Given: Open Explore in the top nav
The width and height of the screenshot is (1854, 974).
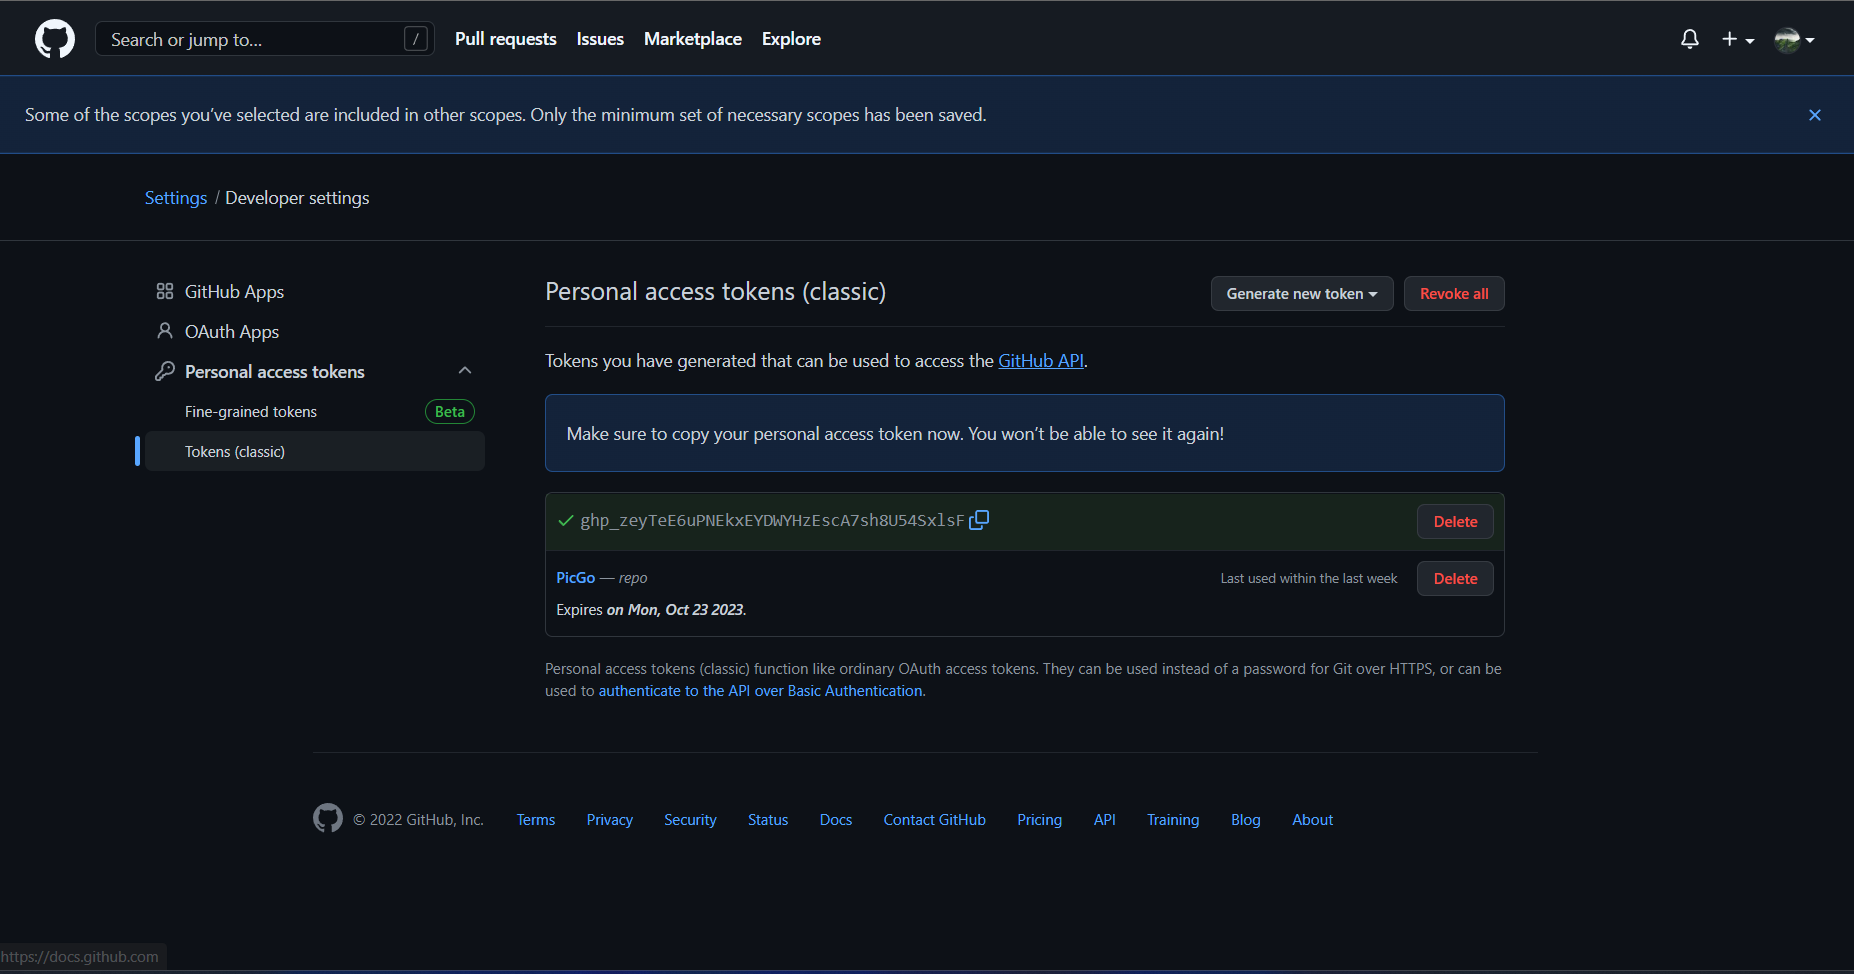Looking at the screenshot, I should pos(791,39).
